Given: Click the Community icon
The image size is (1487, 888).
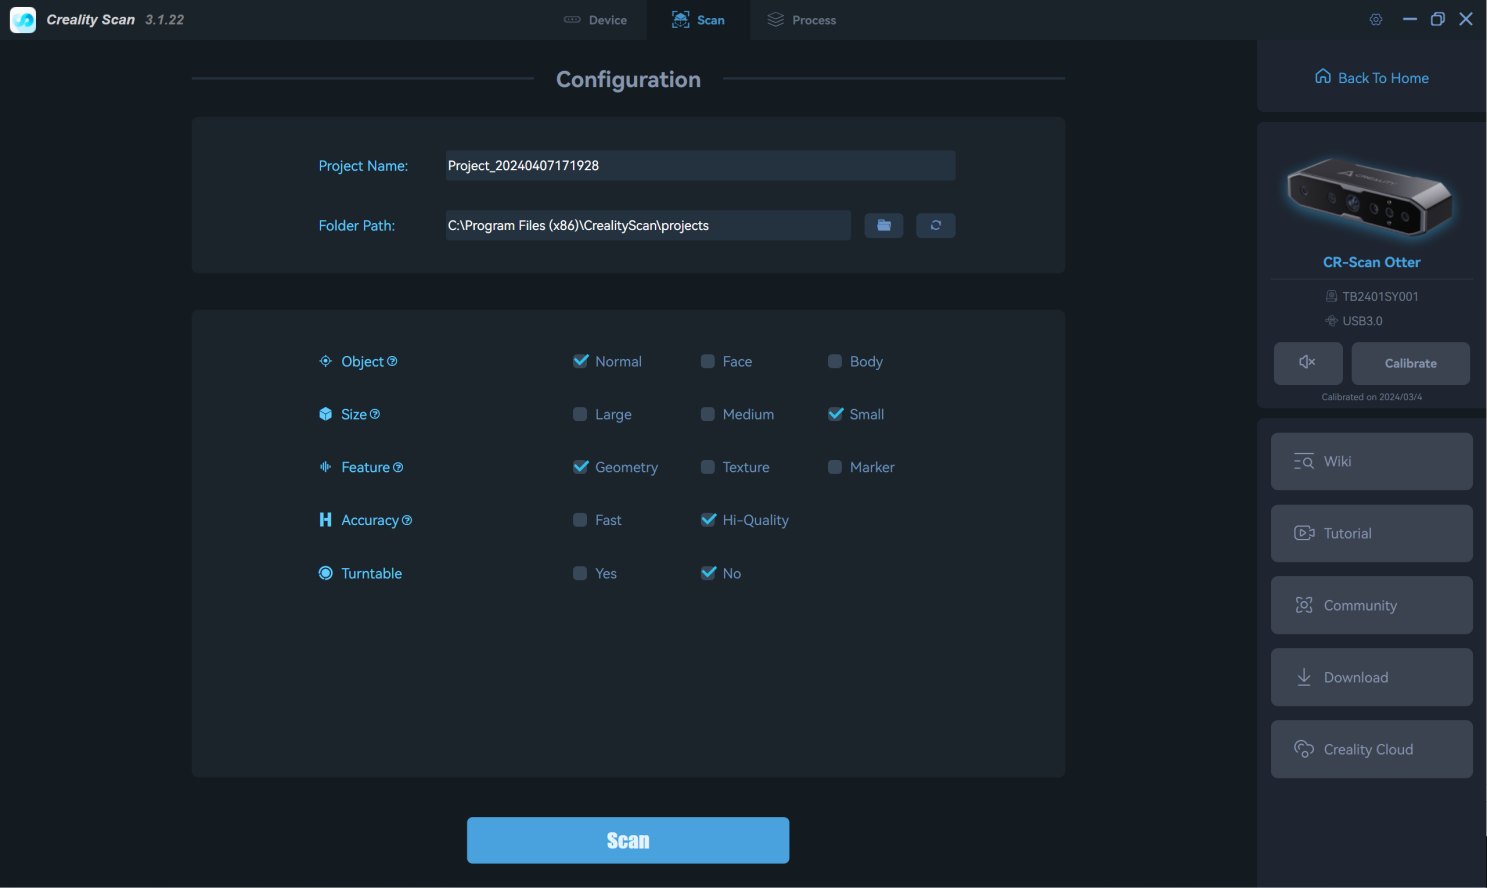Looking at the screenshot, I should [1304, 605].
